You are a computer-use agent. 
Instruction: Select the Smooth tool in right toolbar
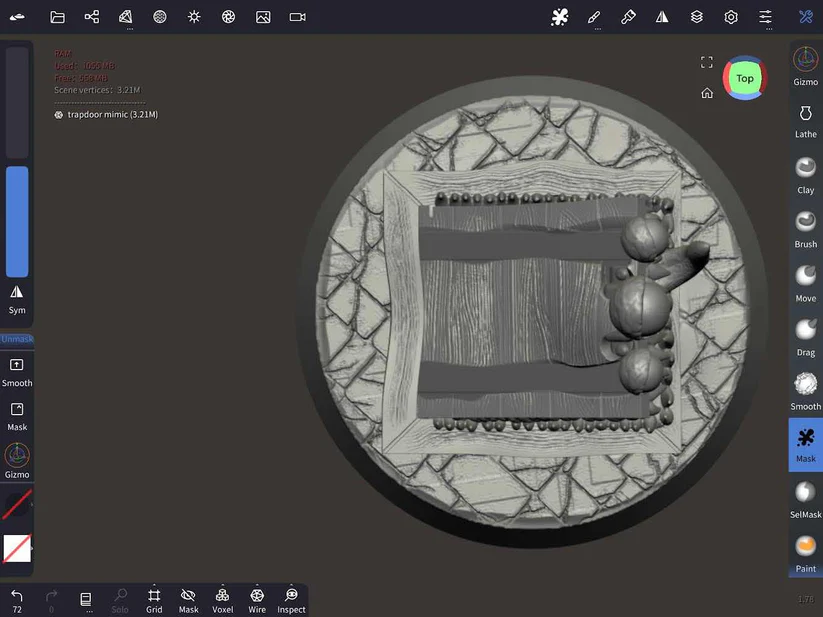(x=805, y=392)
